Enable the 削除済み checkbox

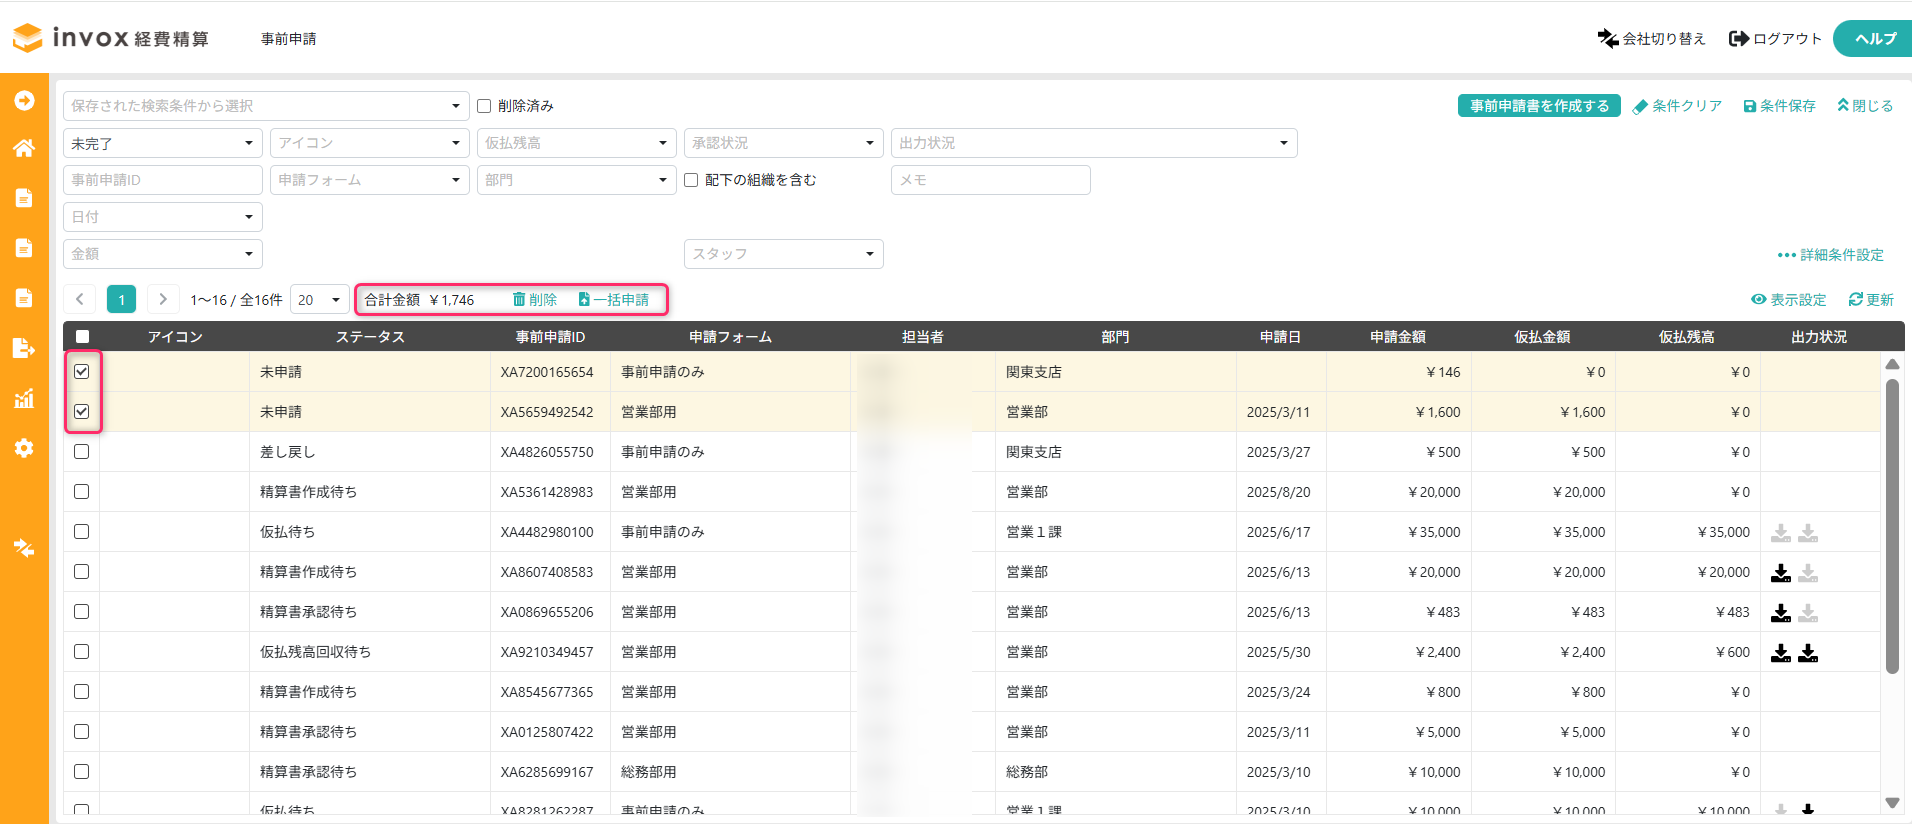[484, 106]
